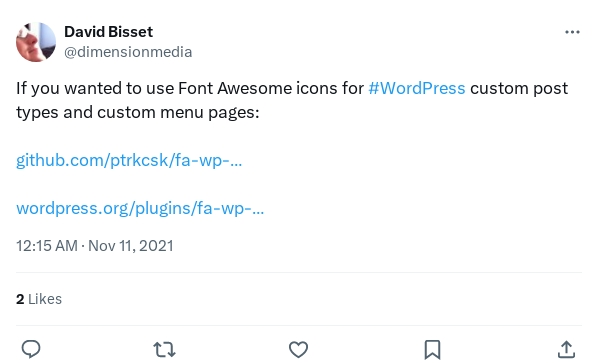Open the three-dot more options menu
The image size is (598, 363).
point(572,32)
